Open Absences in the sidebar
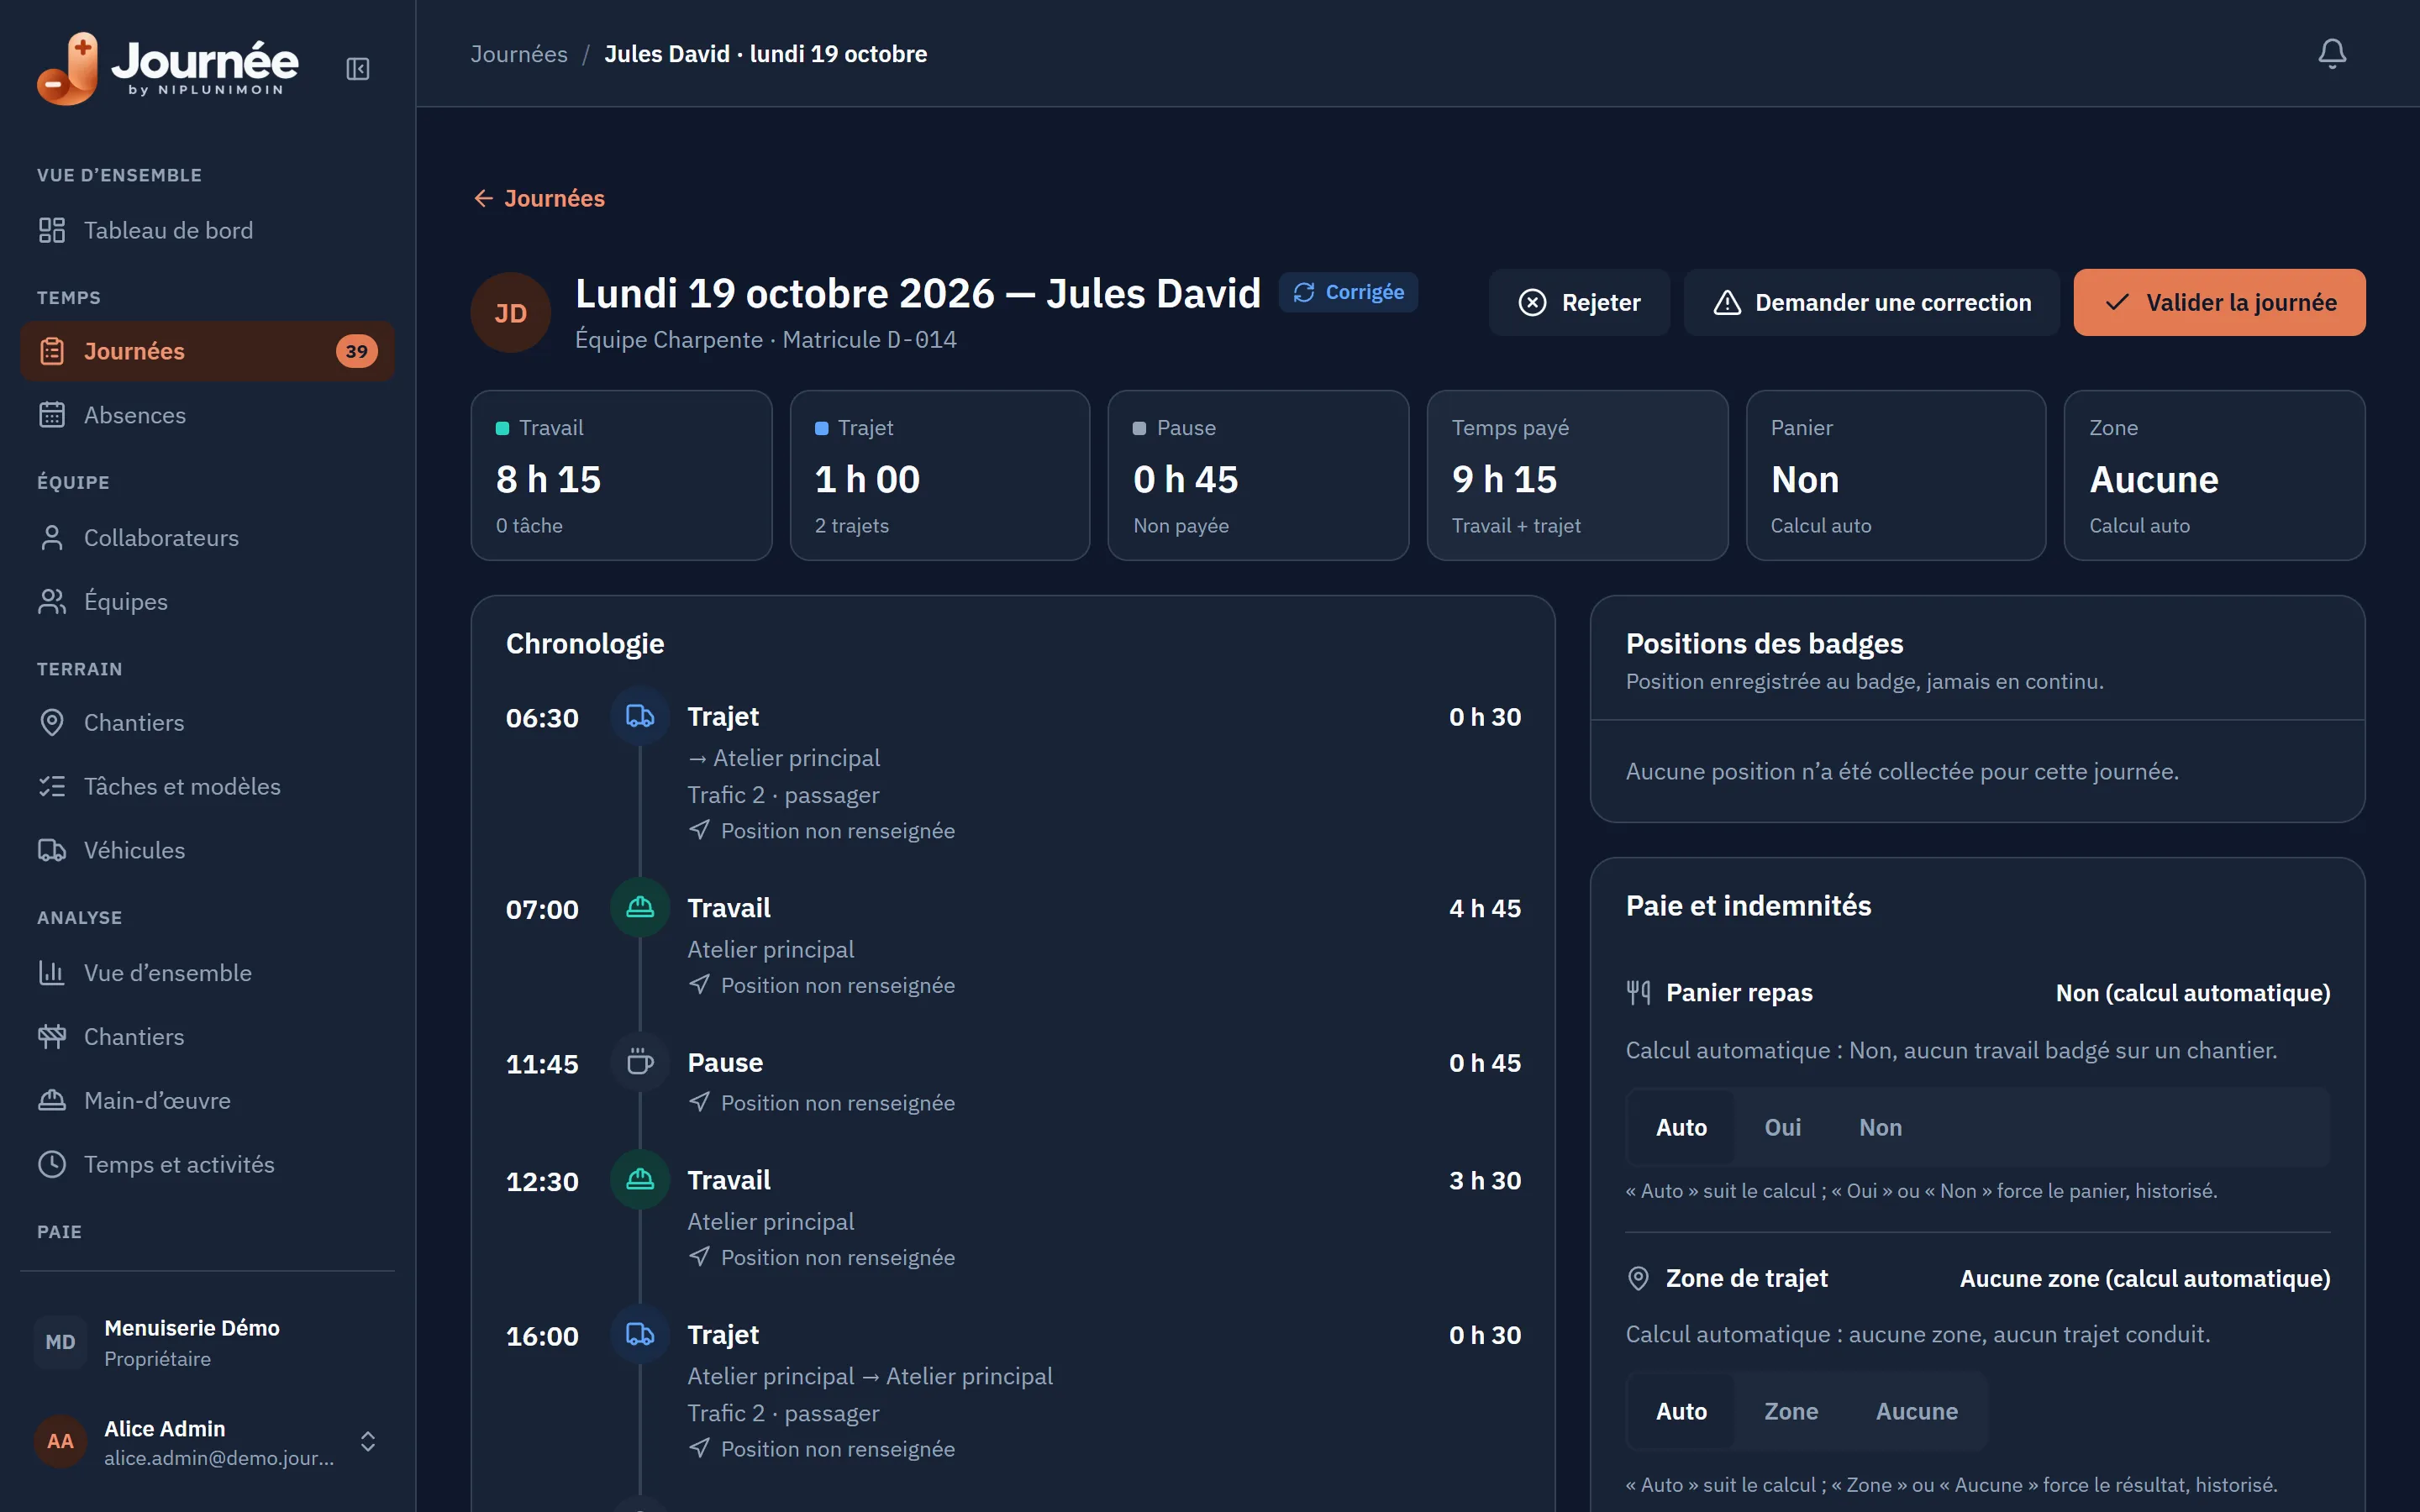The height and width of the screenshot is (1512, 2420). (x=207, y=415)
